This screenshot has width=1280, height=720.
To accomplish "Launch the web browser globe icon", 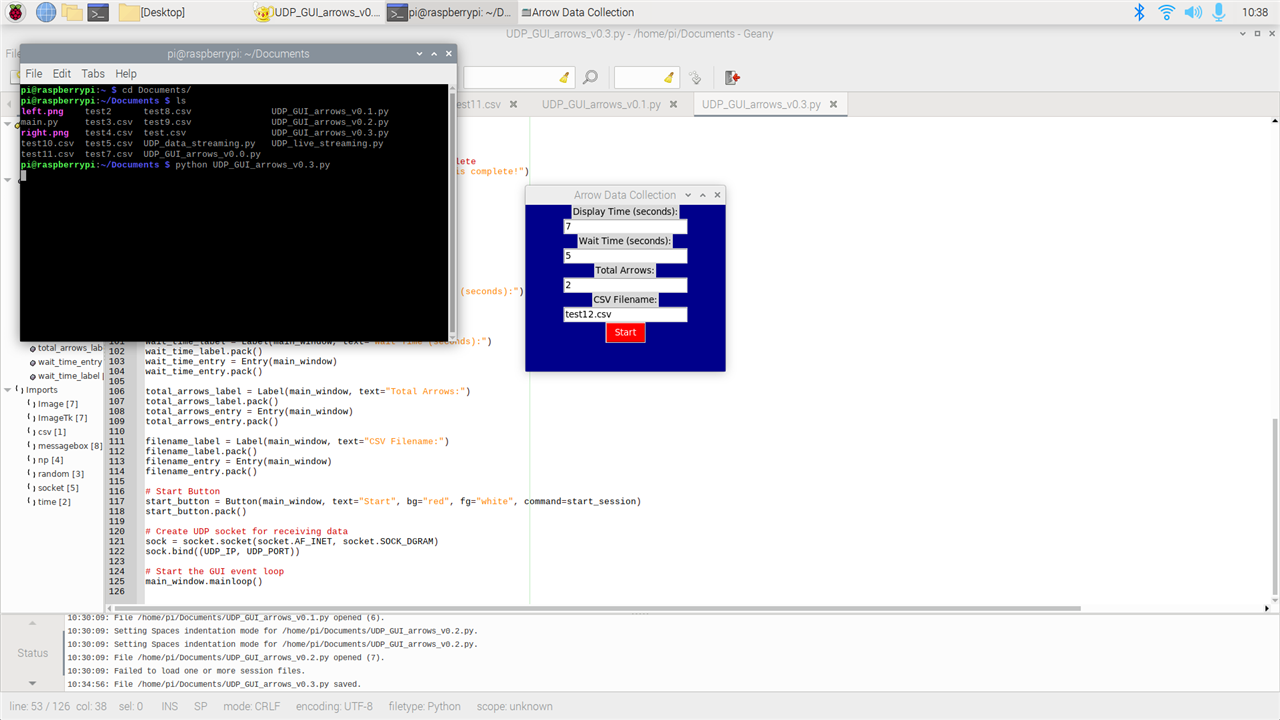I will [46, 12].
